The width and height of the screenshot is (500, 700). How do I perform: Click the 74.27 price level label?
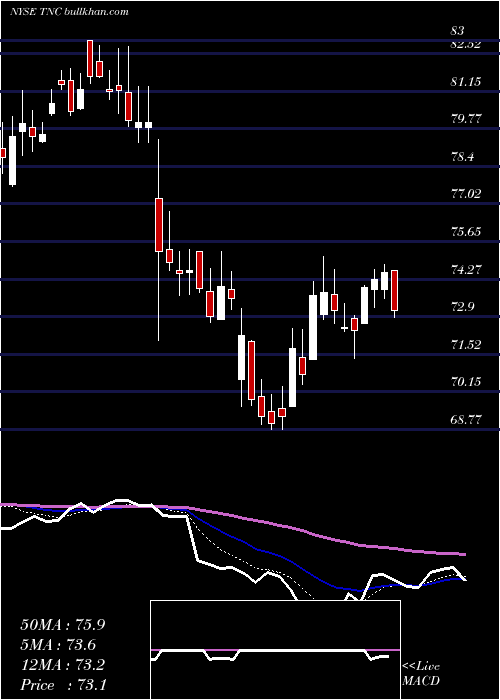[465, 270]
